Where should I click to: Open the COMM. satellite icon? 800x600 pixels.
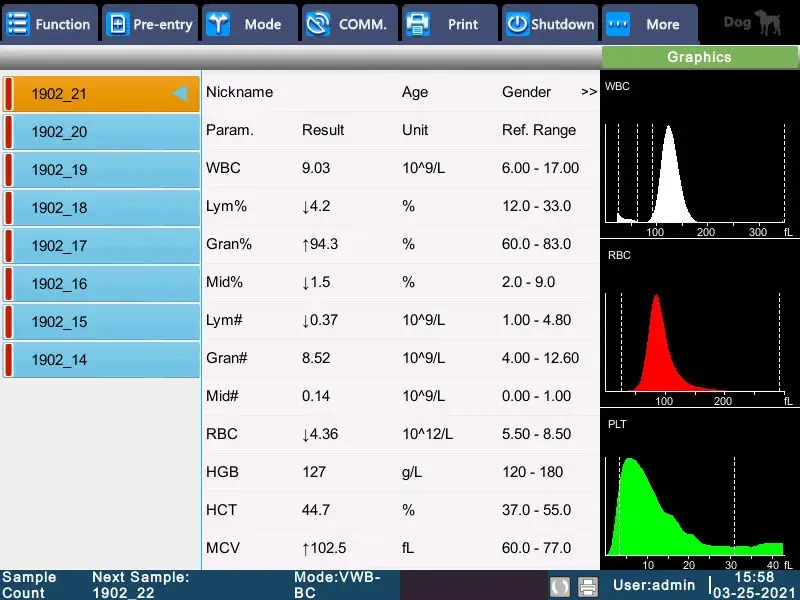click(317, 24)
